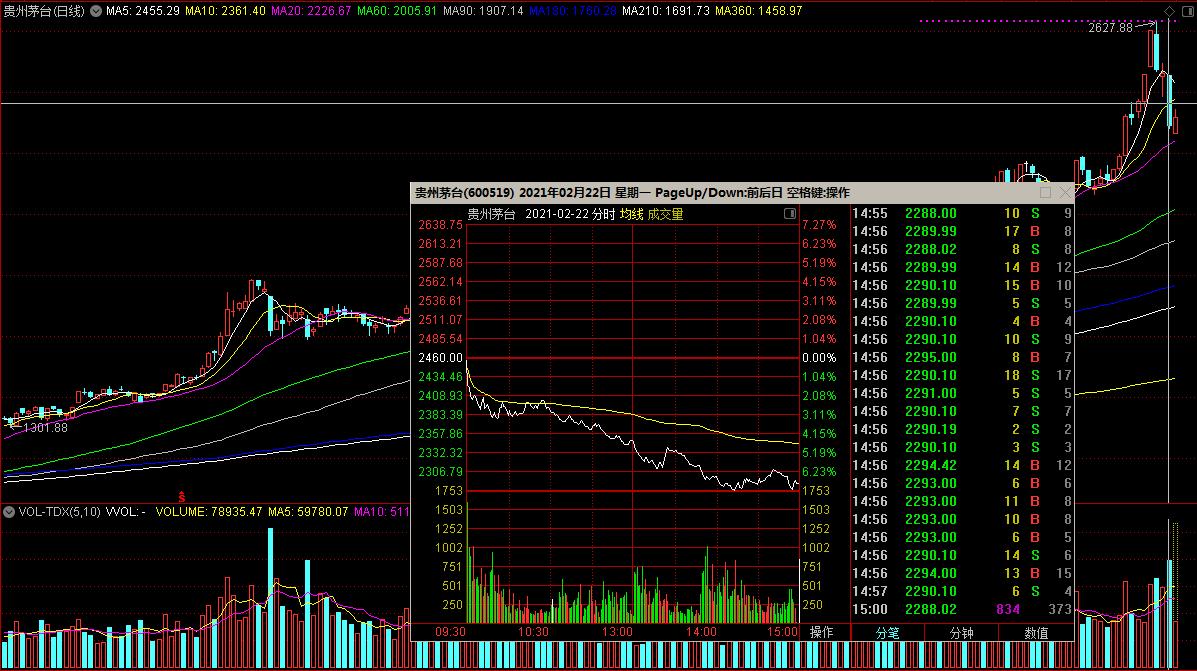Image resolution: width=1197 pixels, height=671 pixels.
Task: Switch to the 数值 tab
Action: [1036, 633]
